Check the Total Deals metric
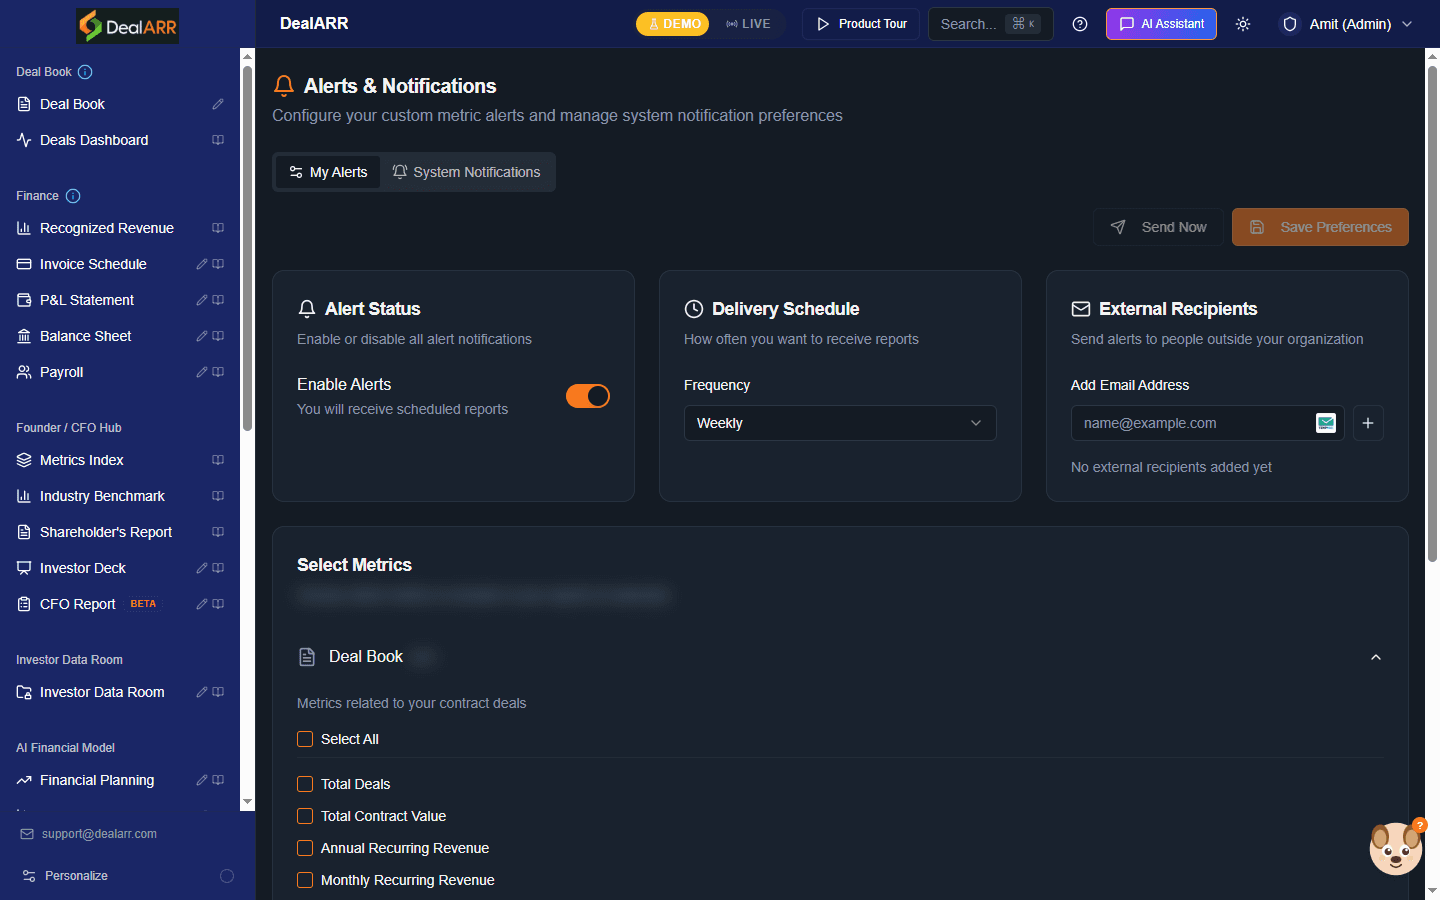Image resolution: width=1440 pixels, height=900 pixels. 305,784
